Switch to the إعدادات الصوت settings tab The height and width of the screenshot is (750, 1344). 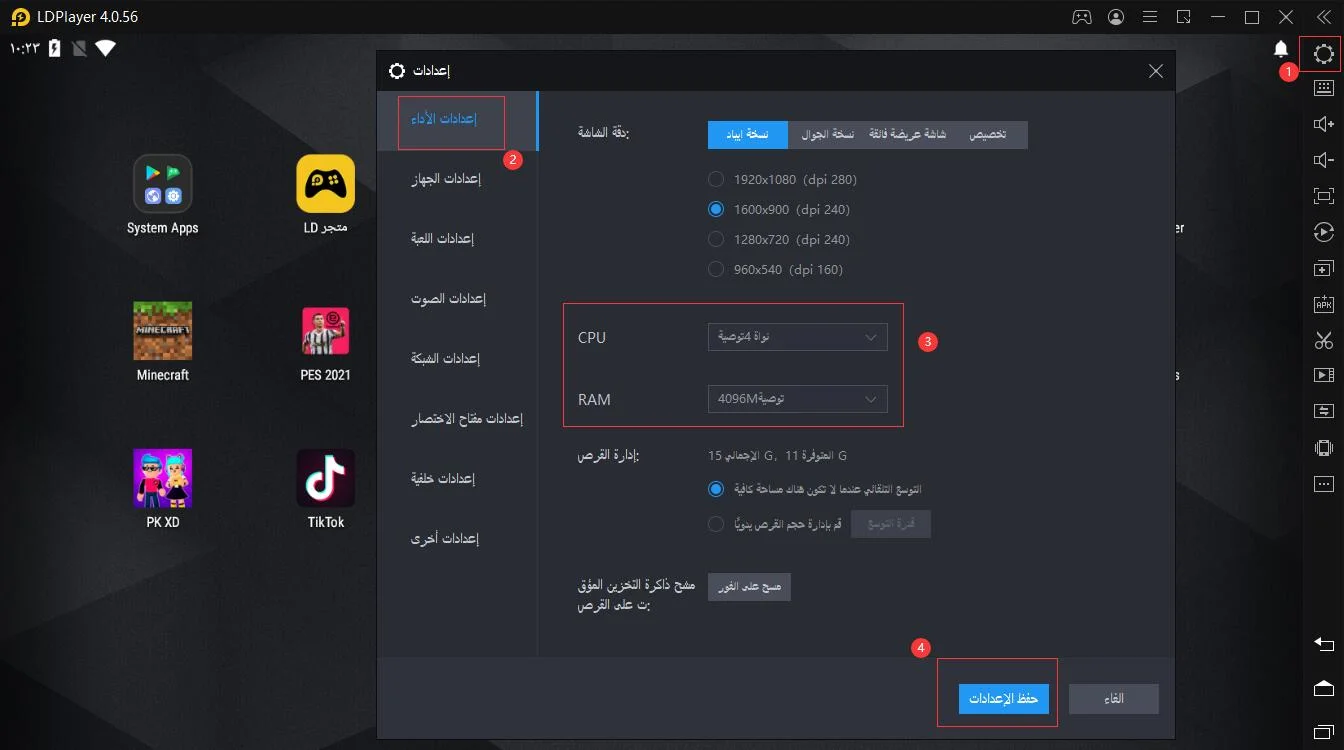tap(448, 299)
